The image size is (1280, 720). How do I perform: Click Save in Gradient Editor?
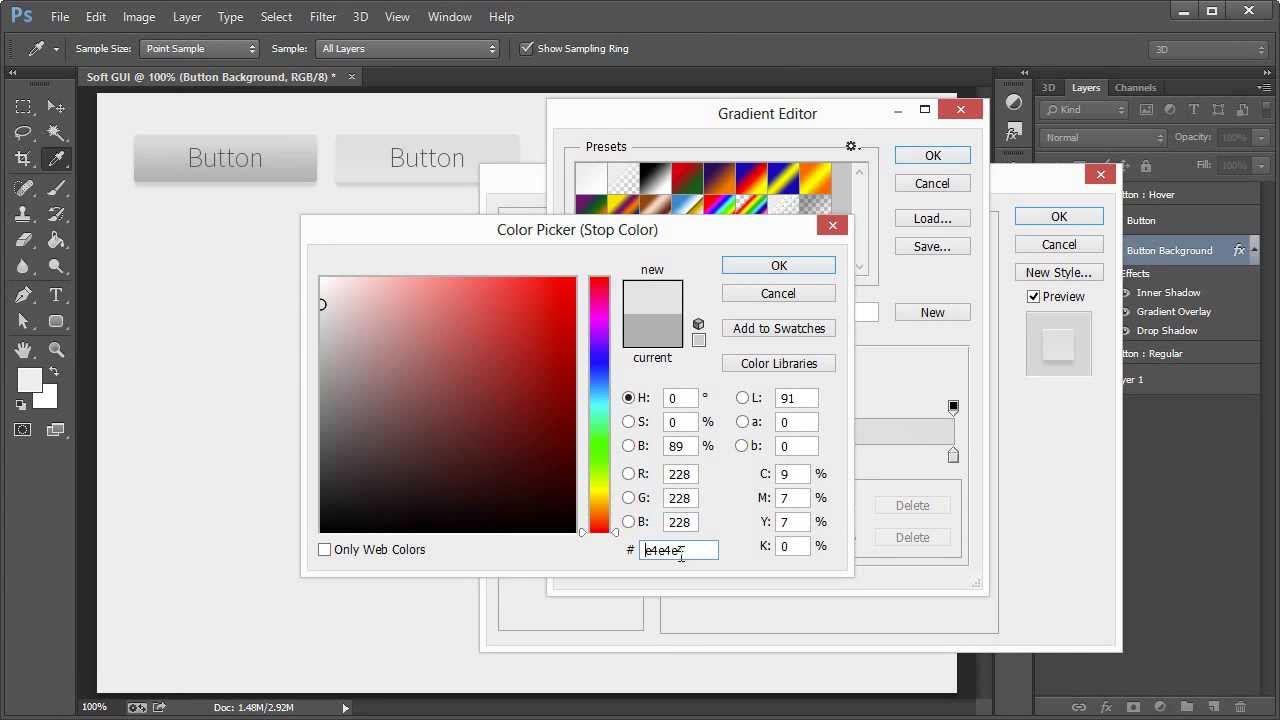pos(932,246)
